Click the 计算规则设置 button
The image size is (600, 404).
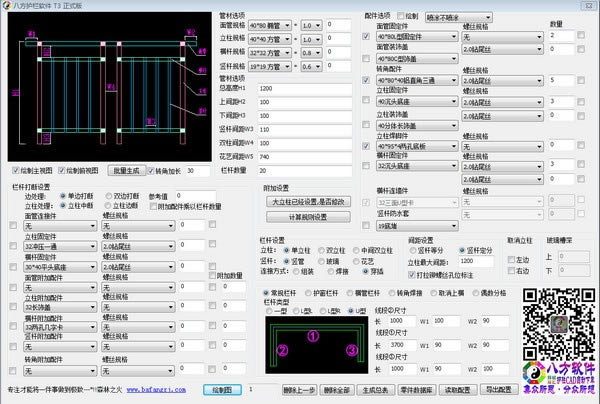[298, 217]
